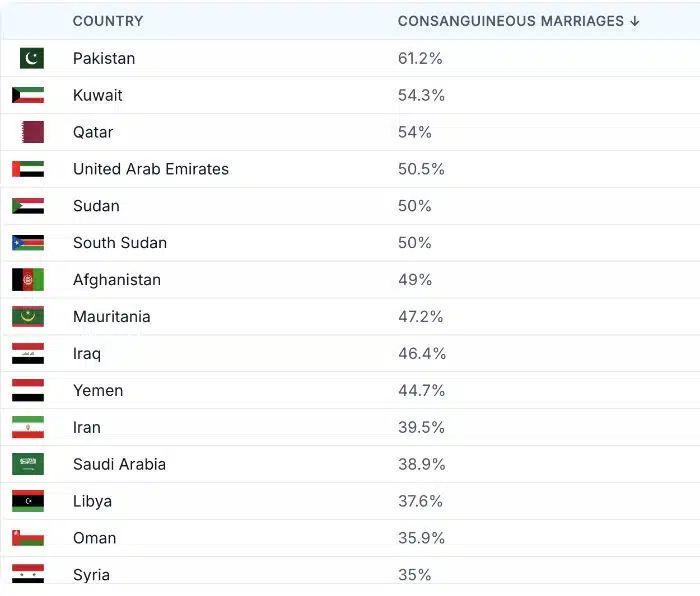
Task: Click the United Arab Emirates flag
Action: click(28, 169)
